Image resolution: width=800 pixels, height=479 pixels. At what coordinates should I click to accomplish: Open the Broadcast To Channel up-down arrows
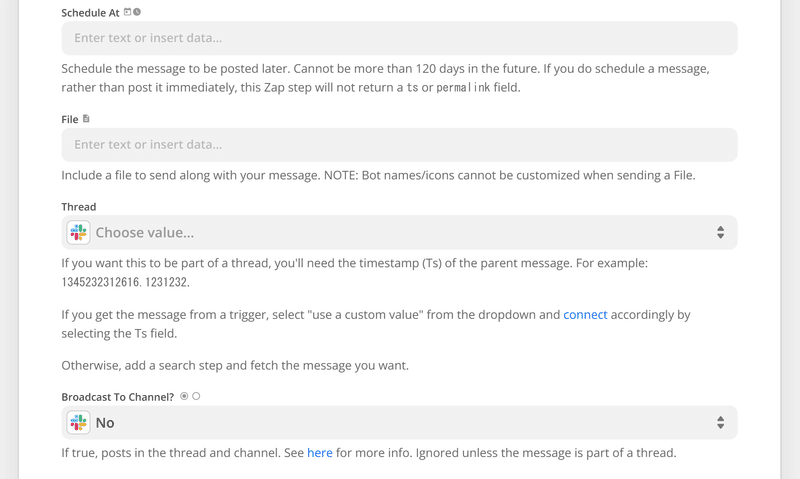[720, 422]
